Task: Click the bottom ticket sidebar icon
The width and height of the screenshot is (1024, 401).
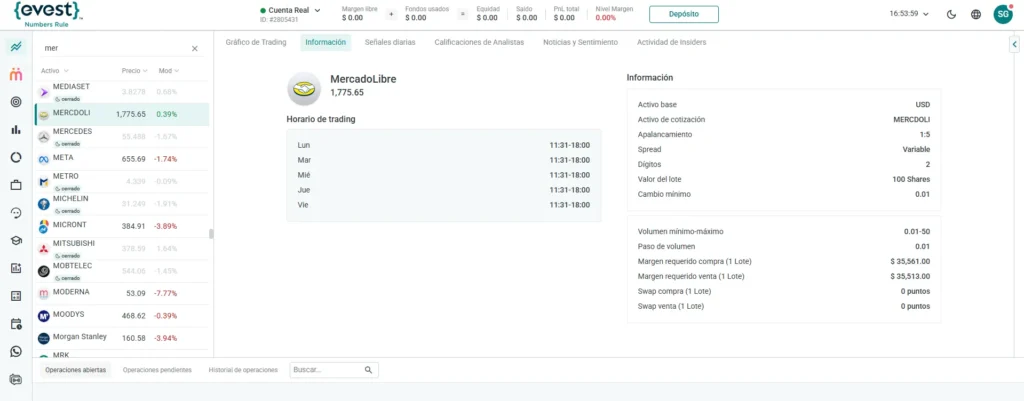Action: (x=16, y=379)
